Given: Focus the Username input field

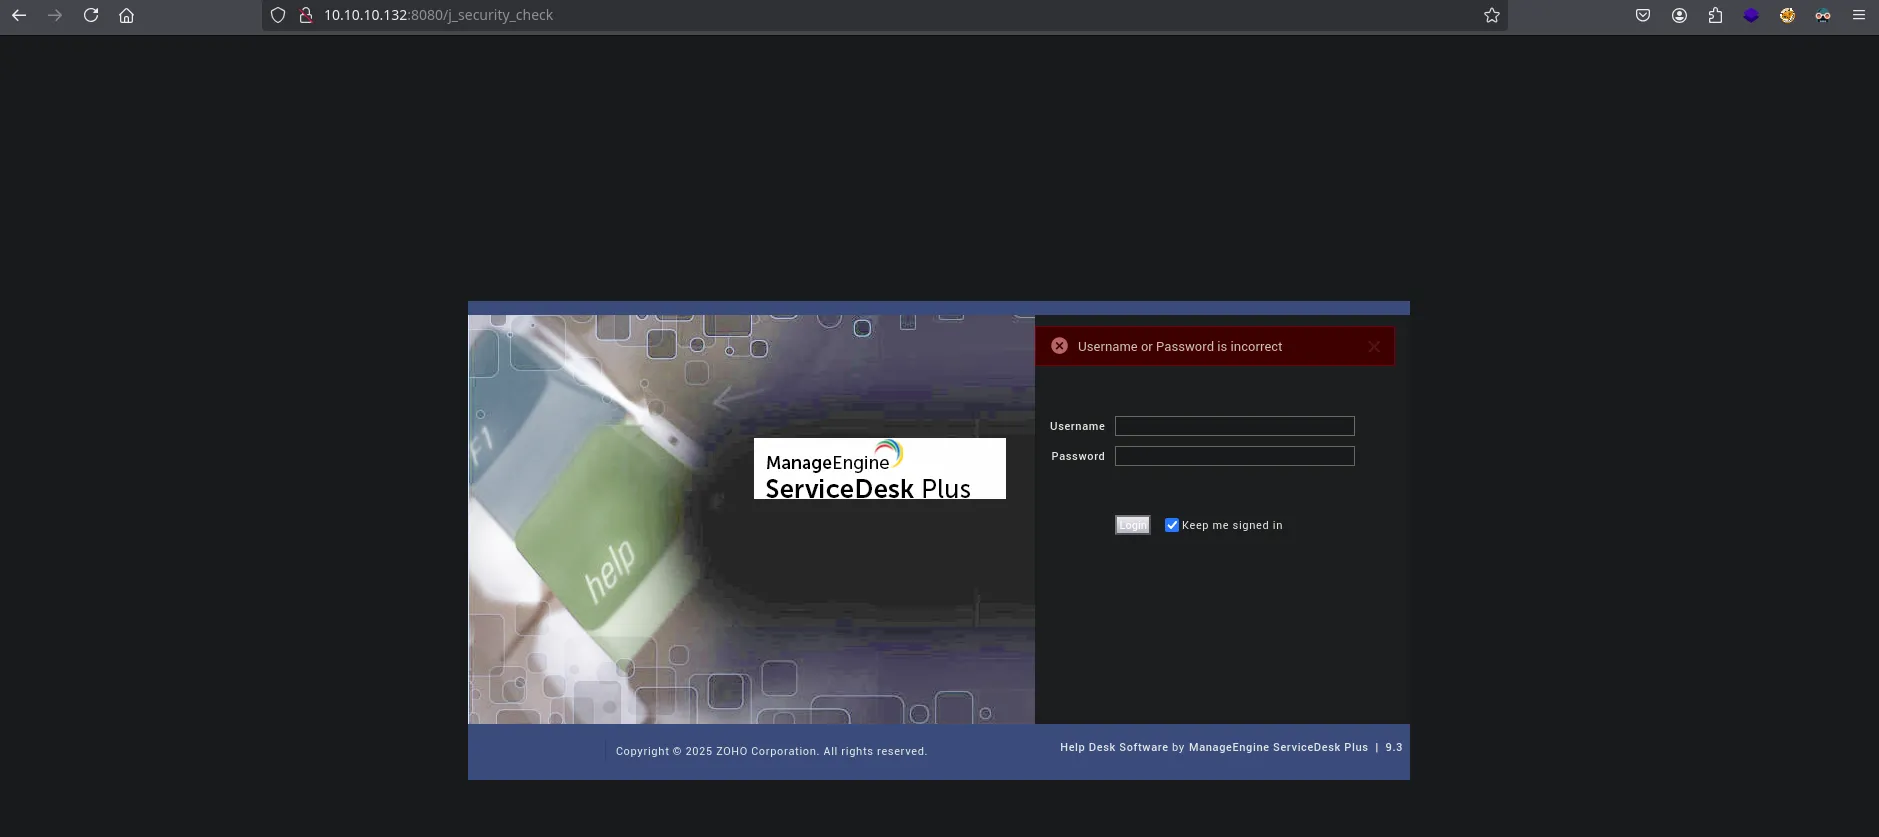Looking at the screenshot, I should 1235,426.
